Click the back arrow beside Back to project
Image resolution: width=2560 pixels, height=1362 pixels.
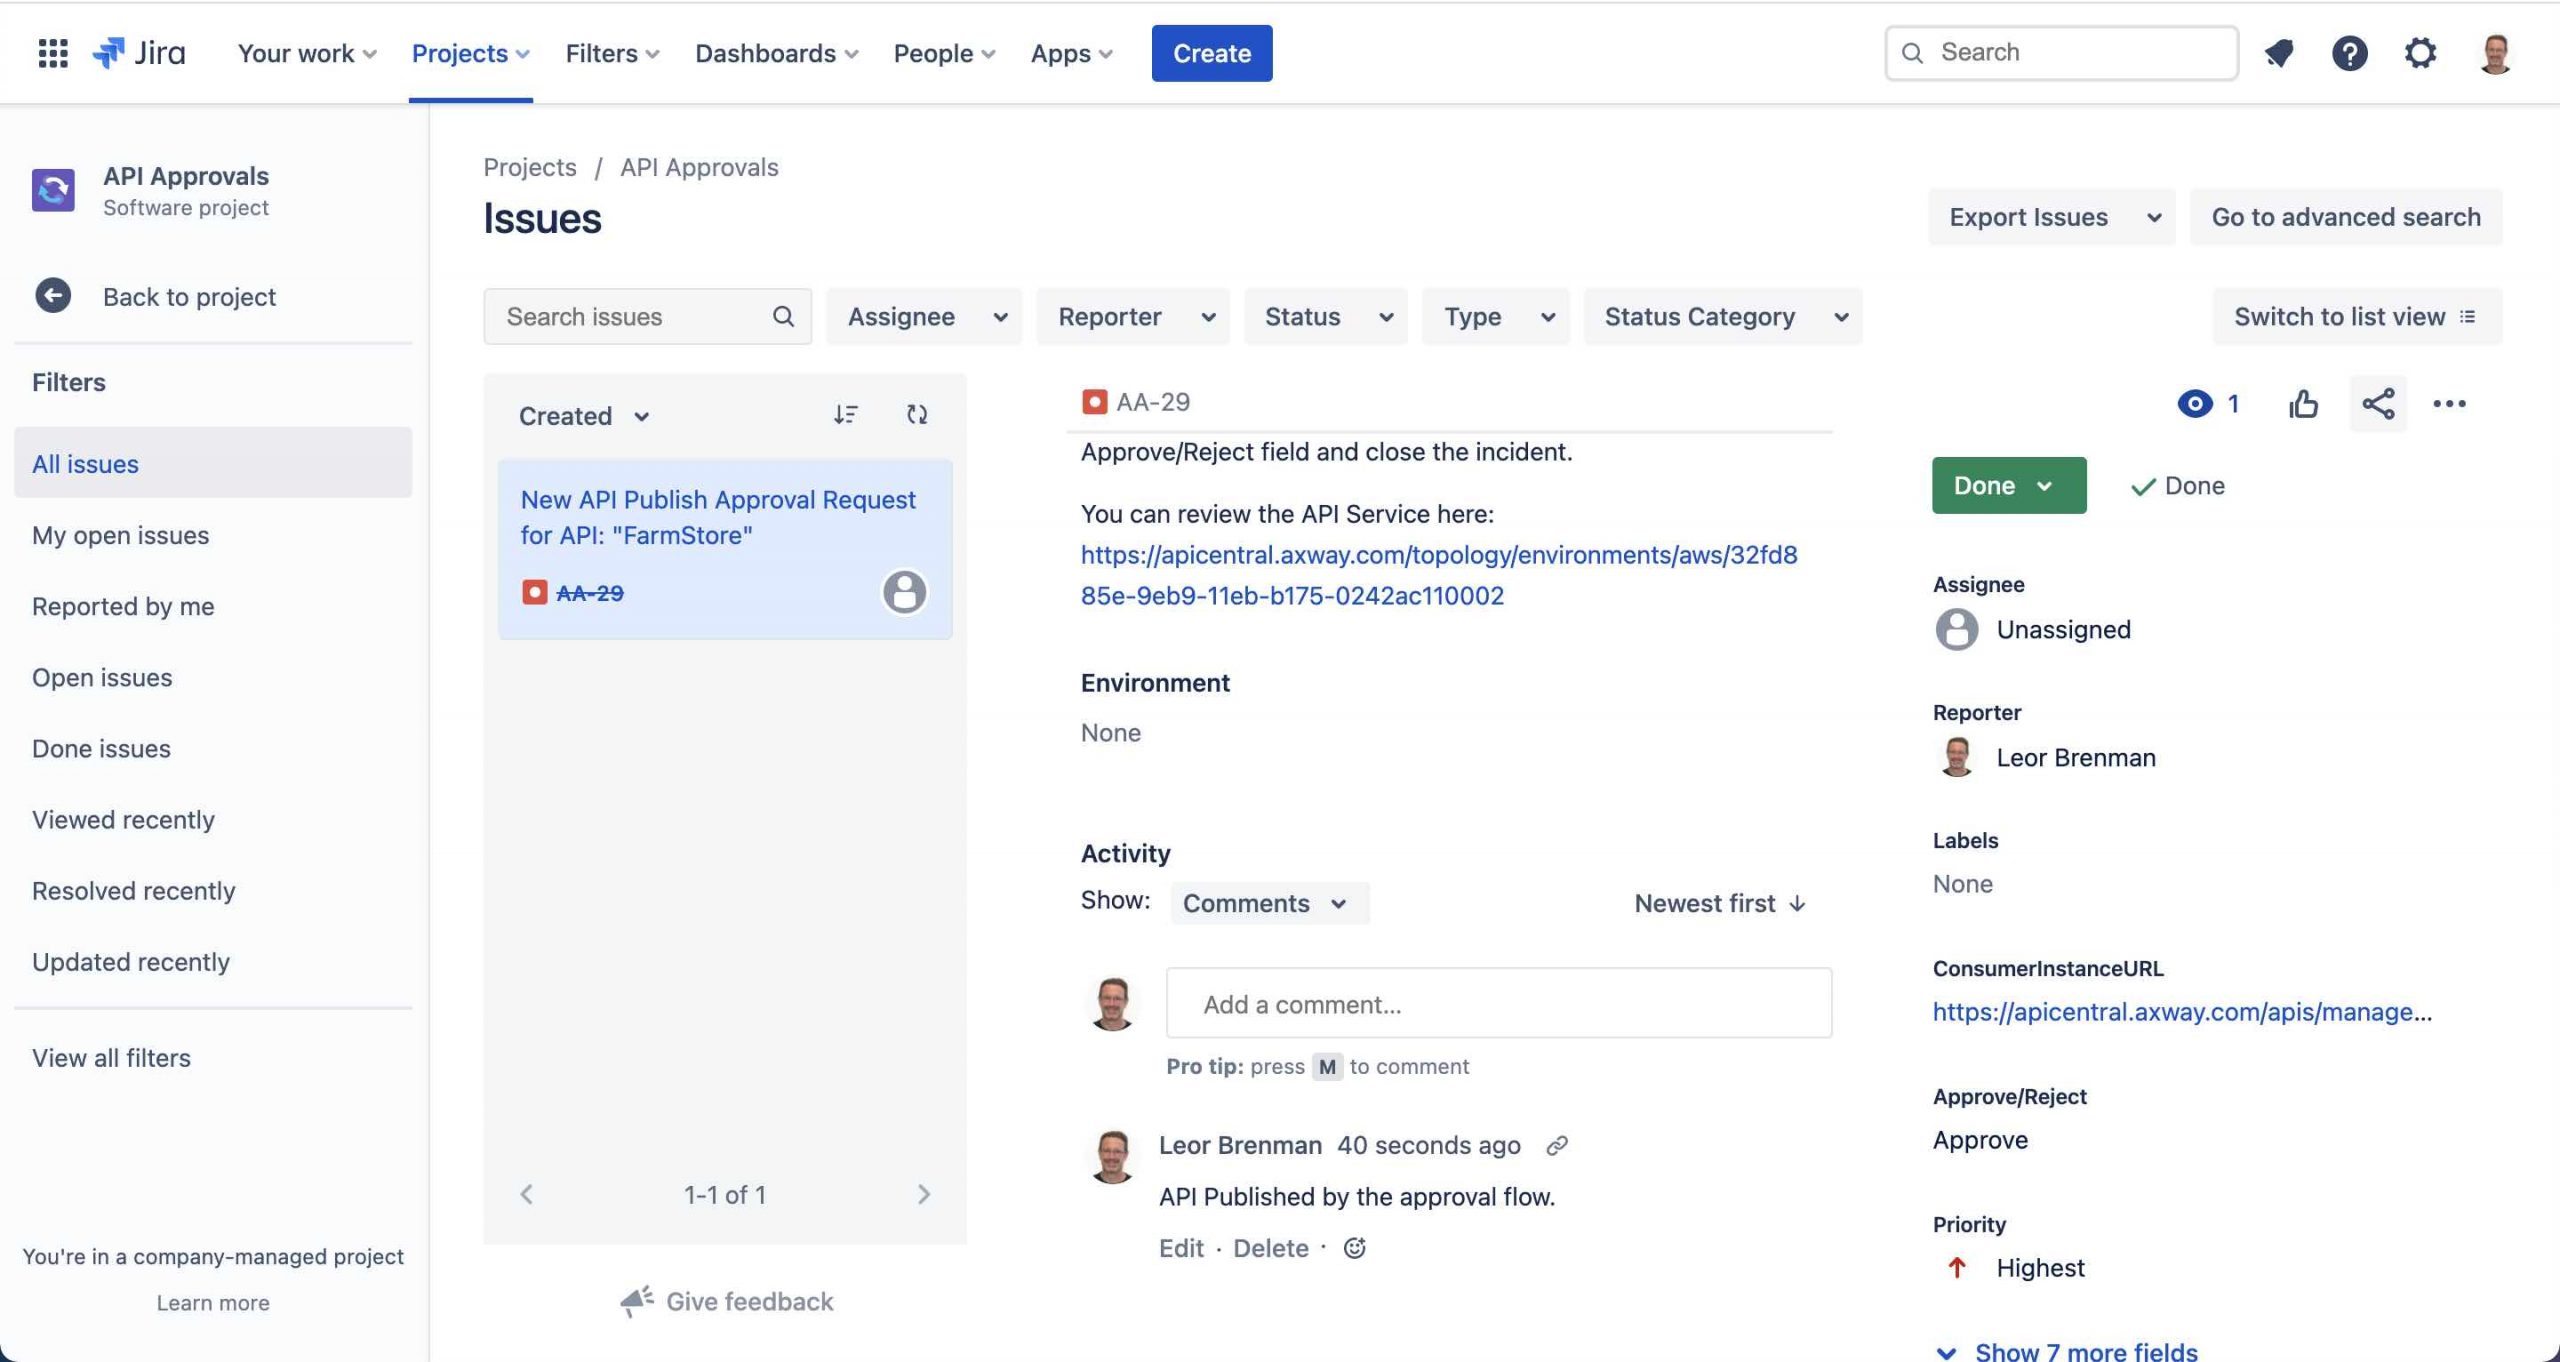coord(53,296)
